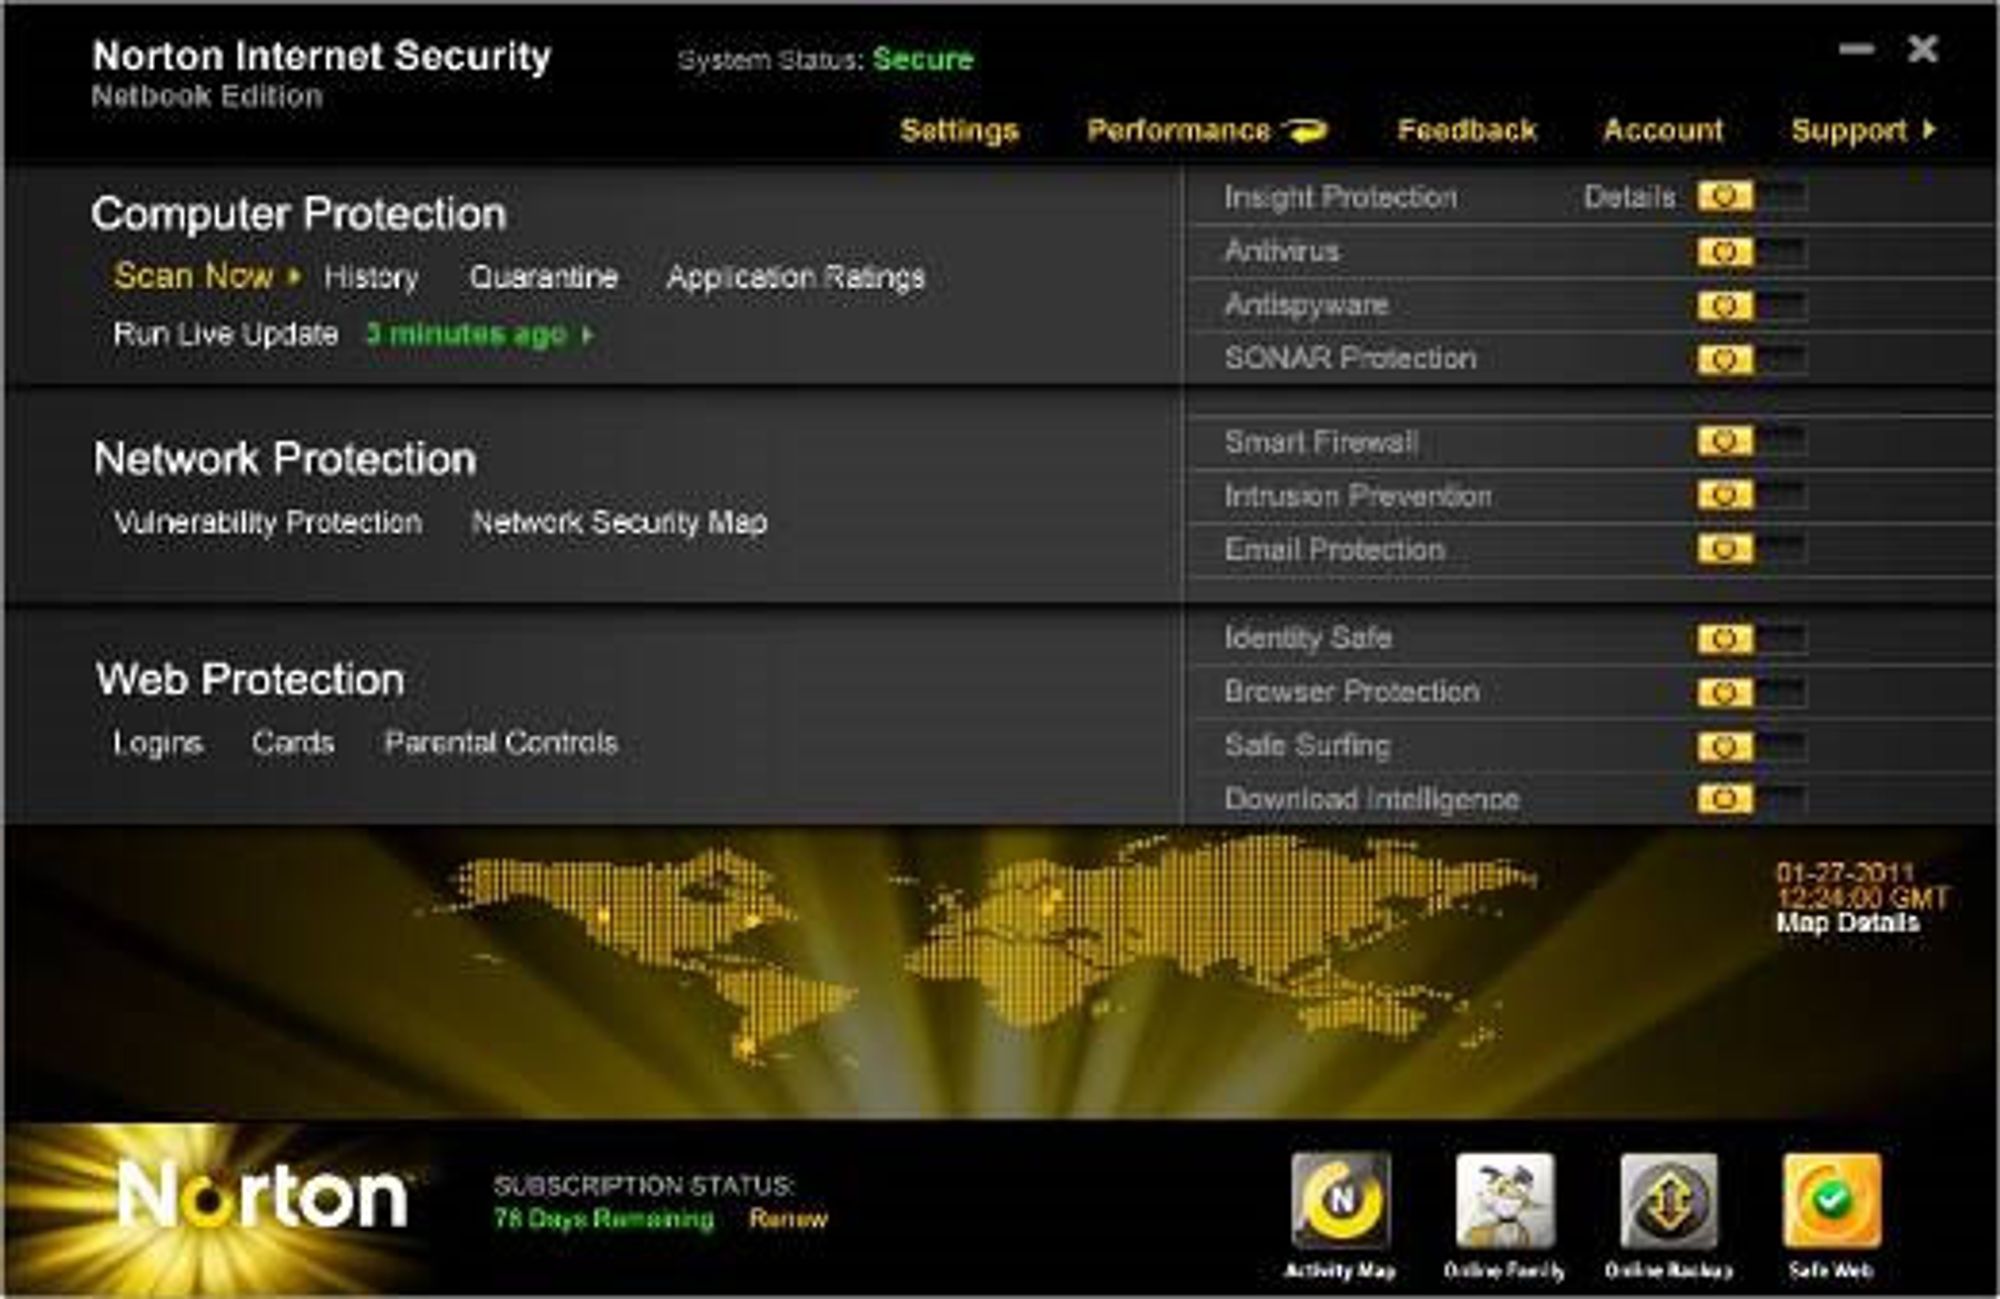Toggle the Email Protection switch
2000x1299 pixels.
pyautogui.click(x=1752, y=549)
